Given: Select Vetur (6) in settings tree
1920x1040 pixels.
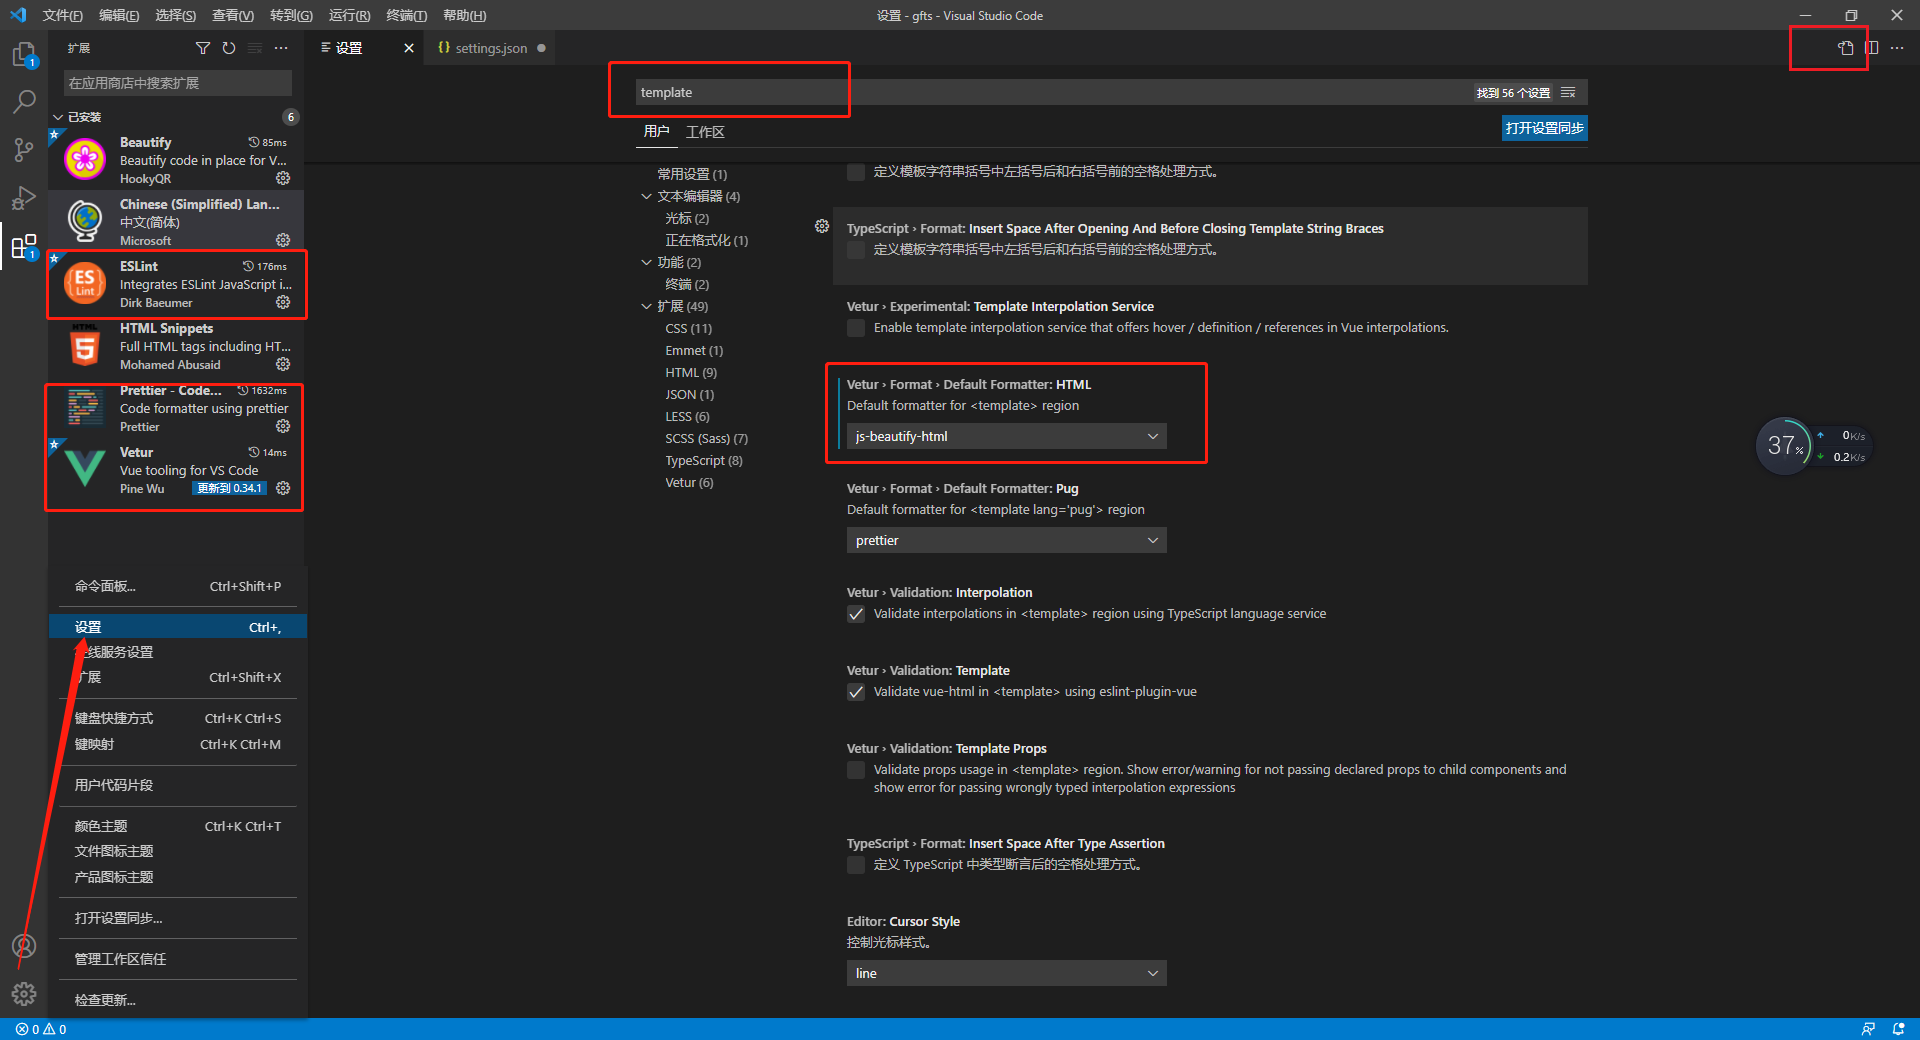Looking at the screenshot, I should [x=689, y=482].
